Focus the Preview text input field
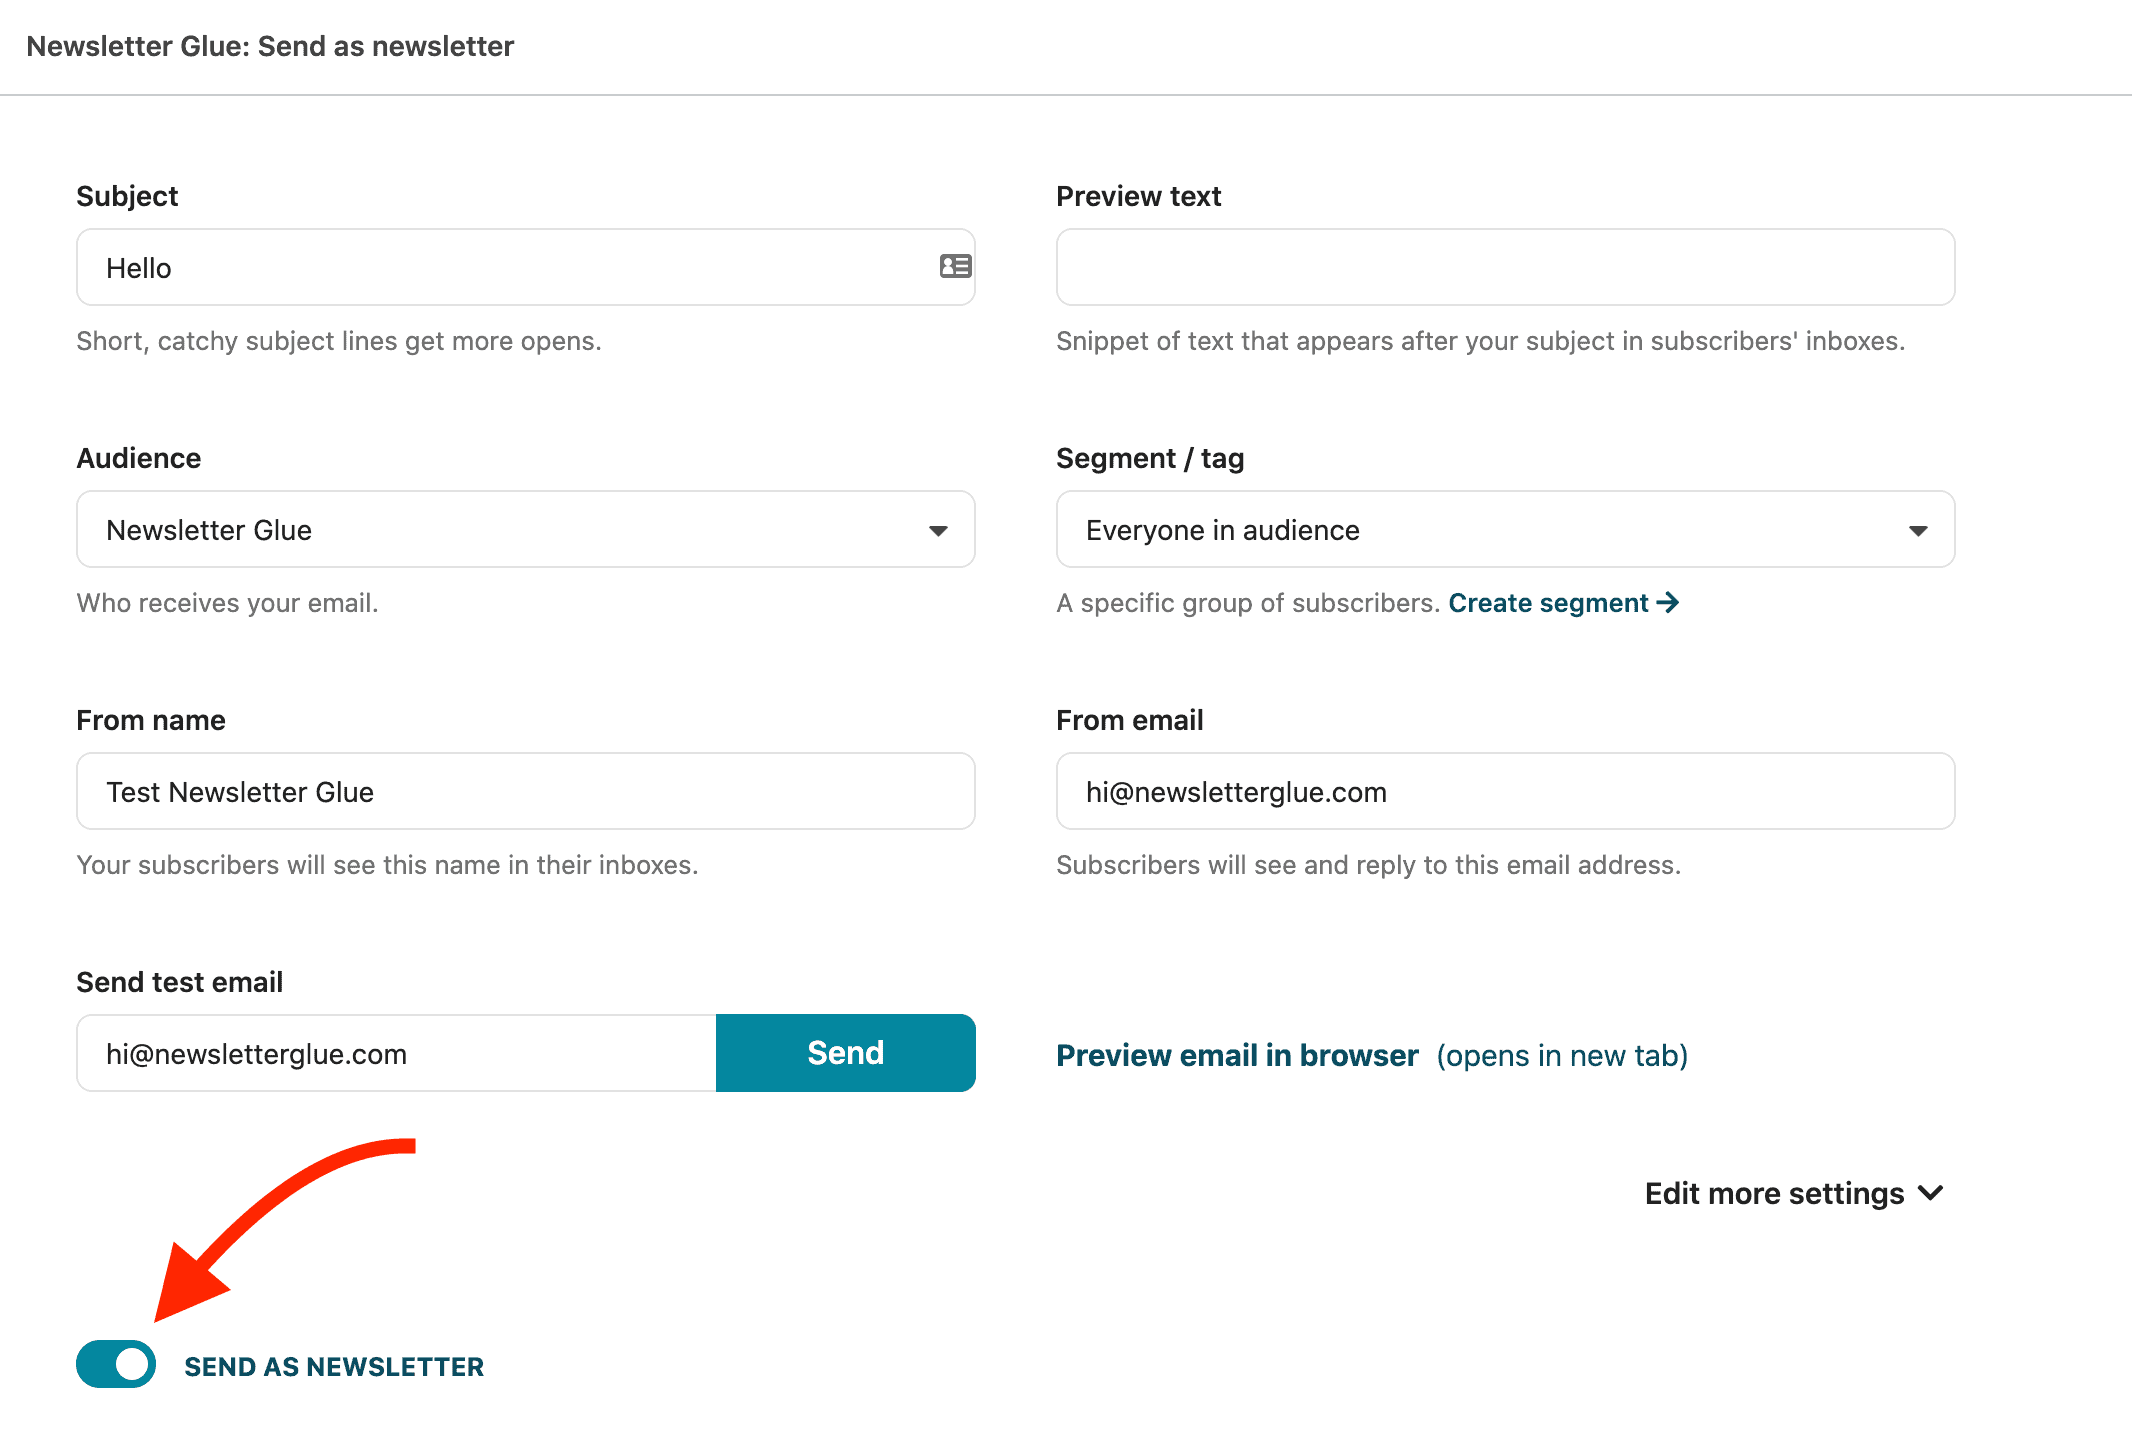 click(x=1505, y=267)
